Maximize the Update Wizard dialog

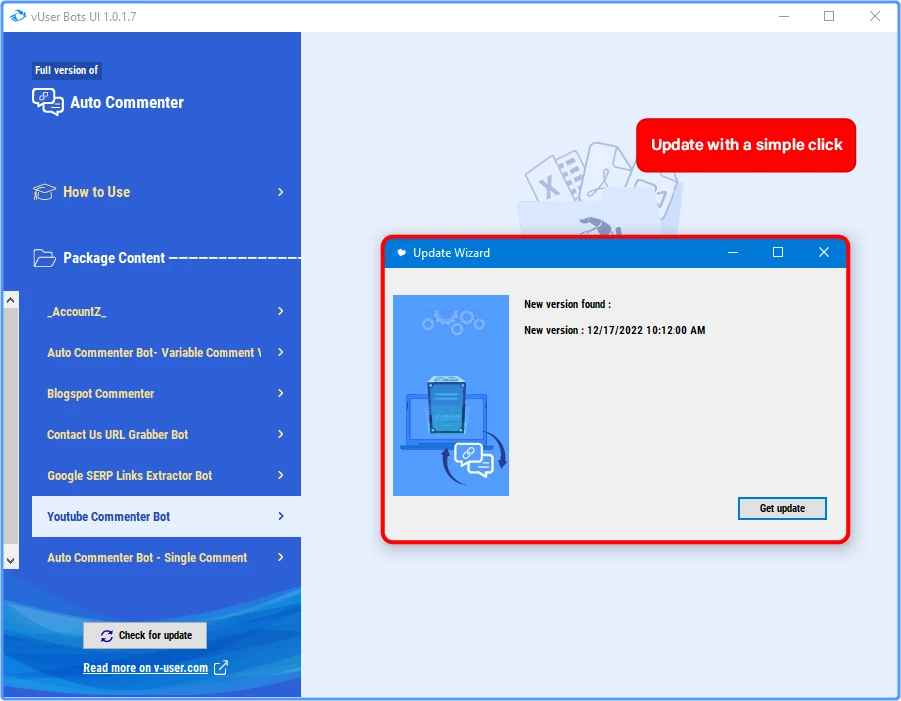tap(777, 253)
